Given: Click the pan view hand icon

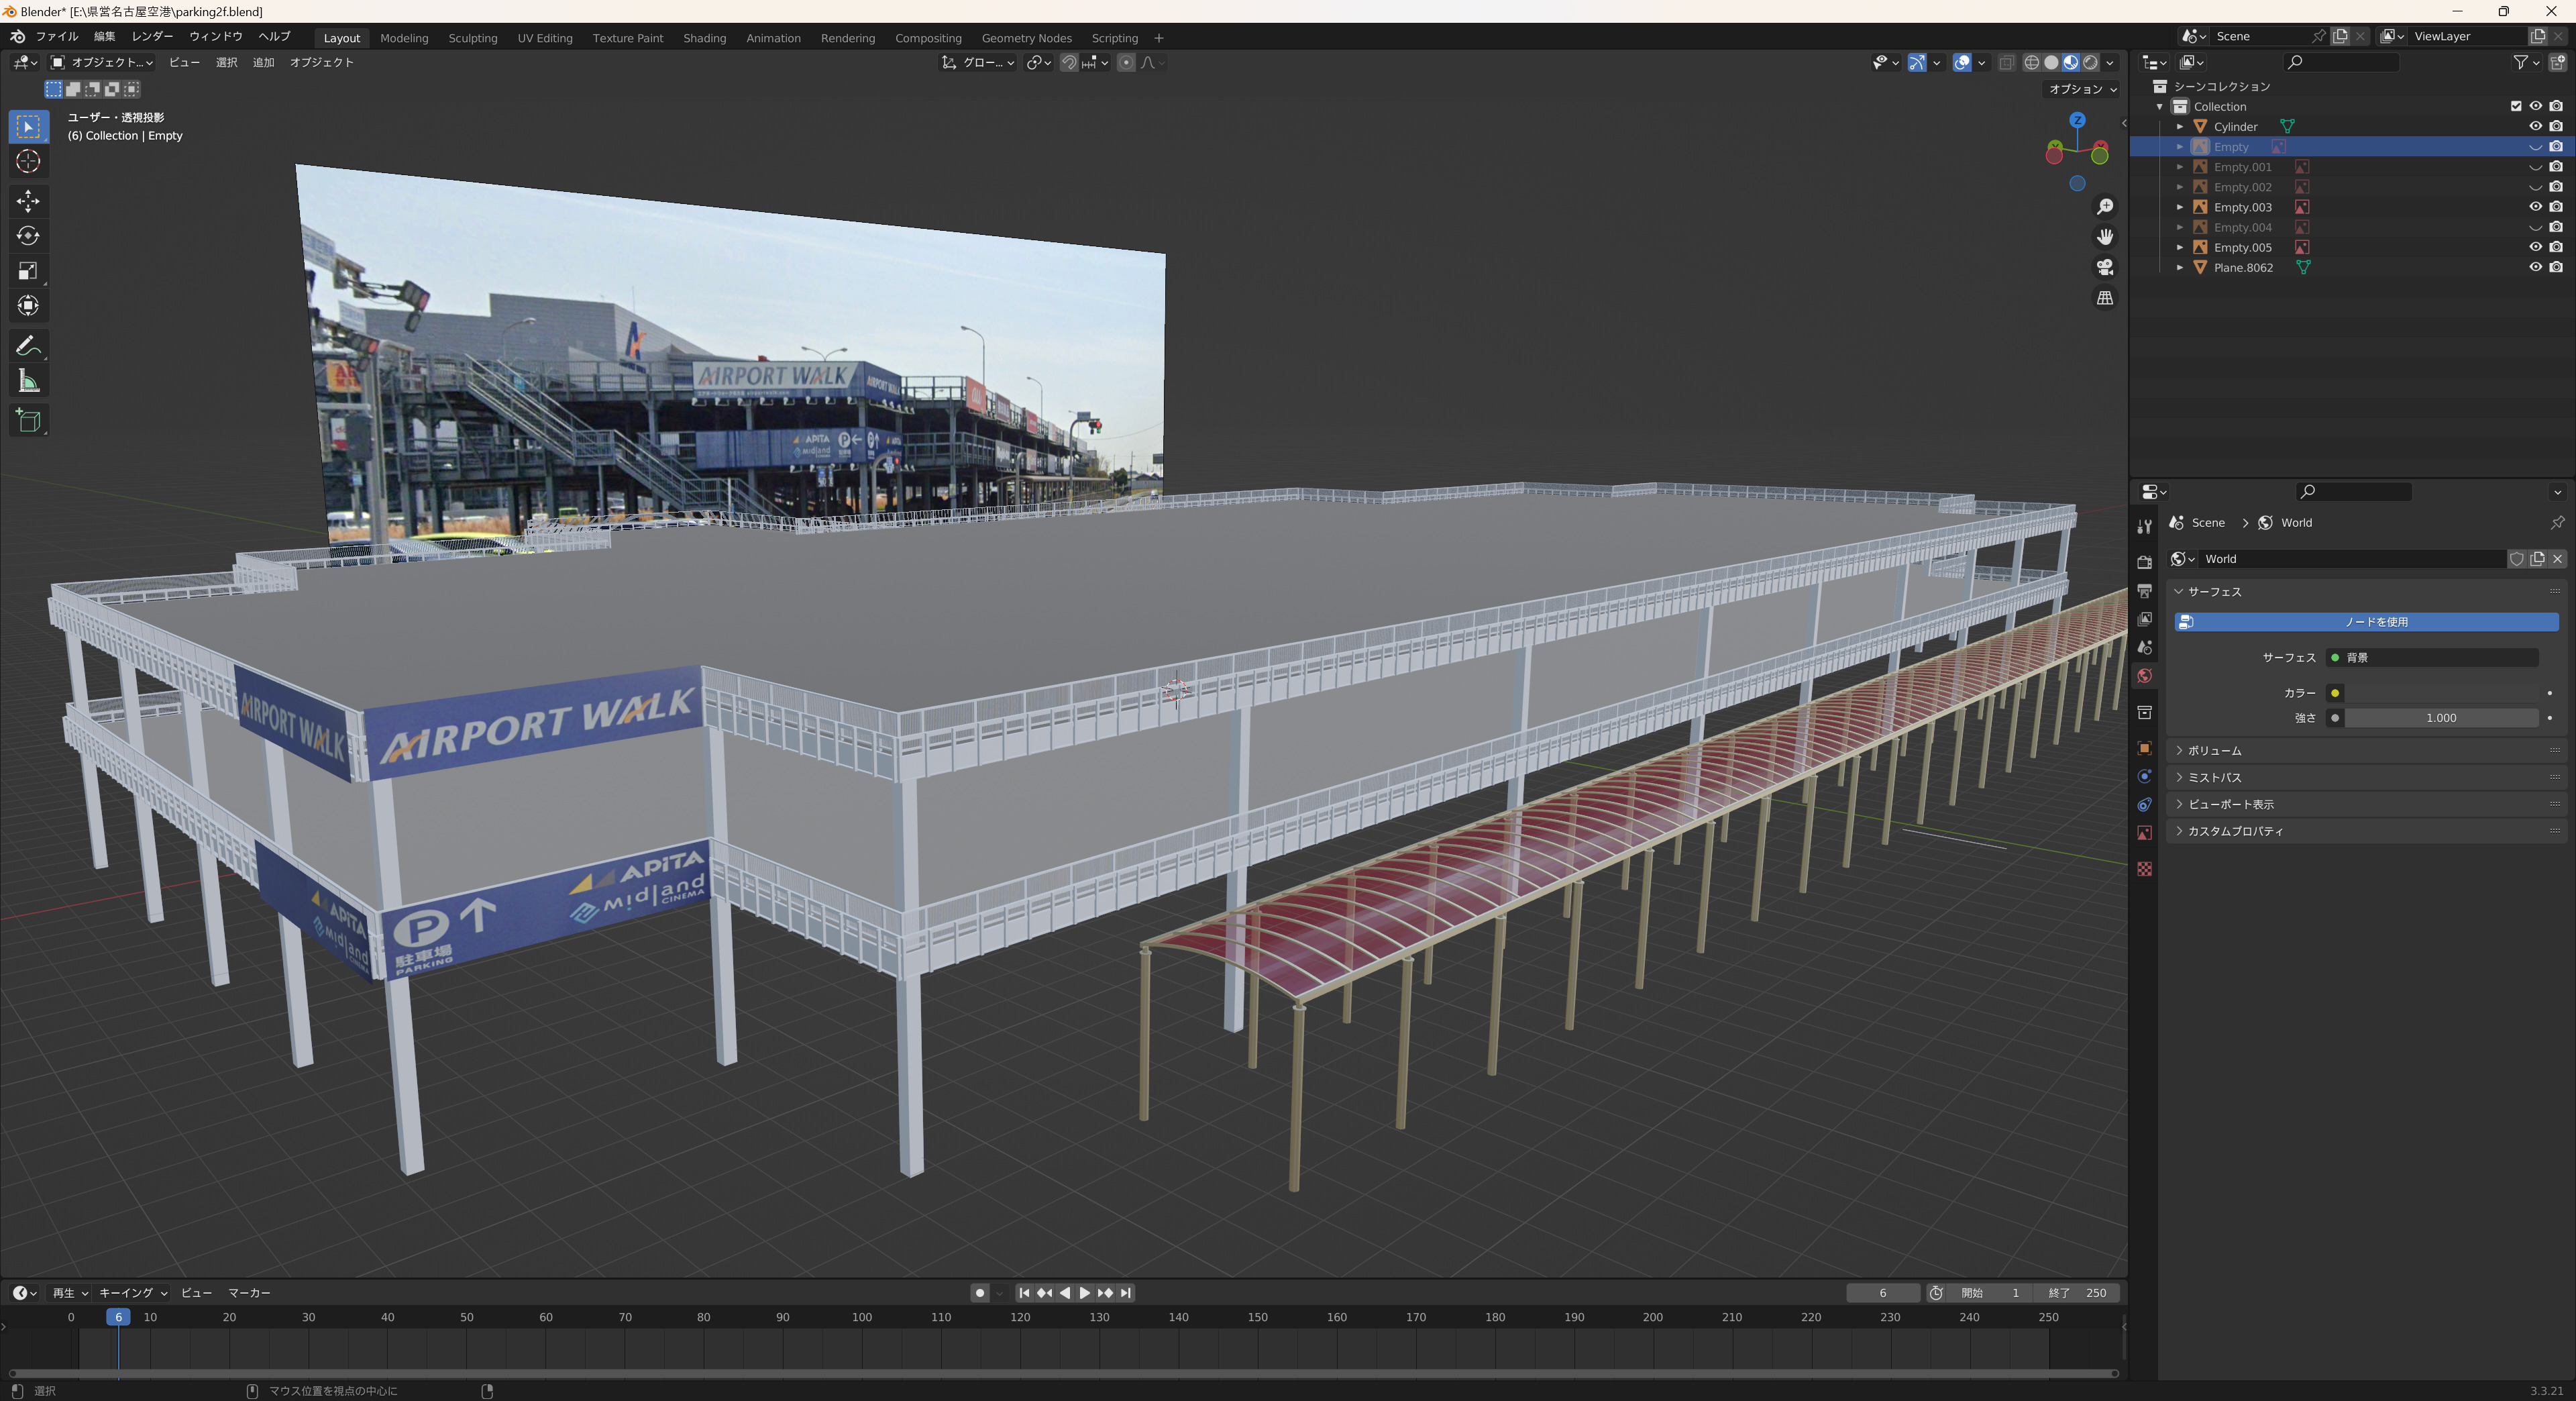Looking at the screenshot, I should click(2105, 236).
